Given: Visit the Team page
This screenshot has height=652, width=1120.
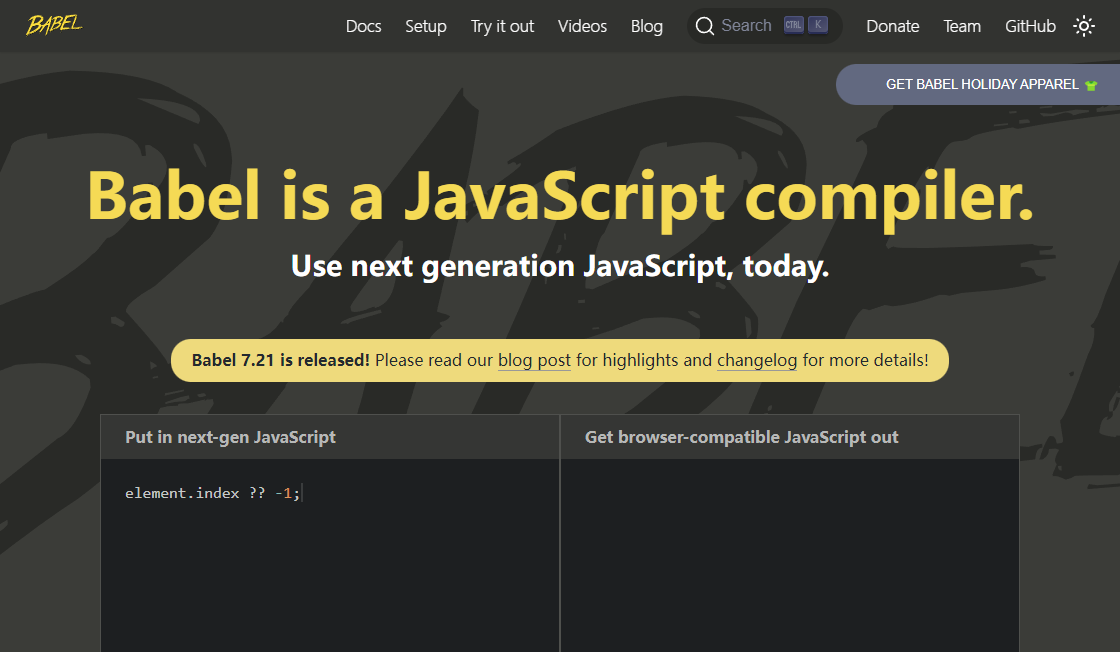Looking at the screenshot, I should pyautogui.click(x=962, y=26).
